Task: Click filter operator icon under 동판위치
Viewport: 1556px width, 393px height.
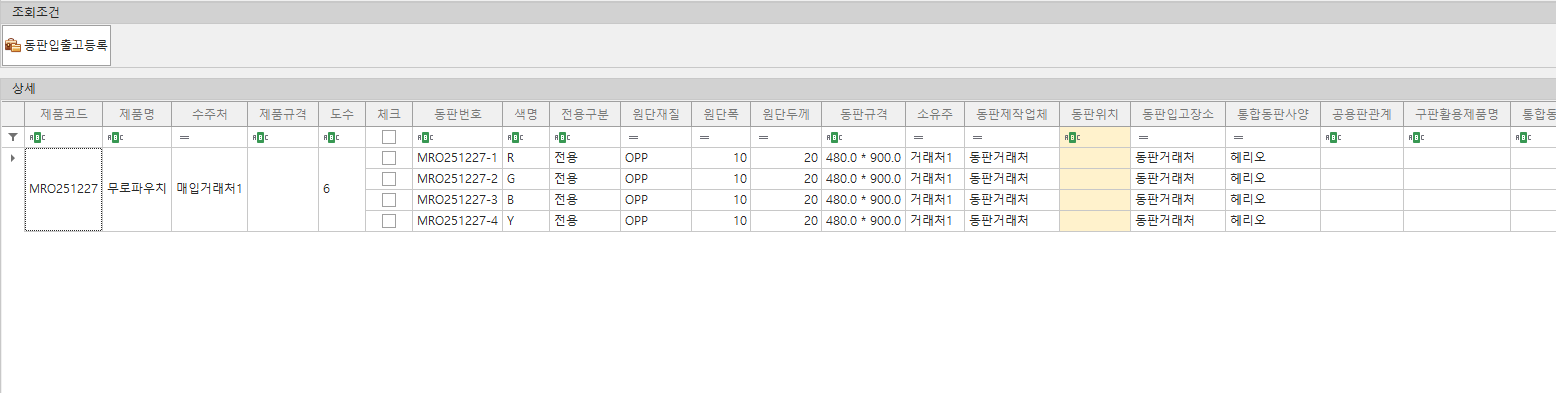Action: pyautogui.click(x=1072, y=137)
